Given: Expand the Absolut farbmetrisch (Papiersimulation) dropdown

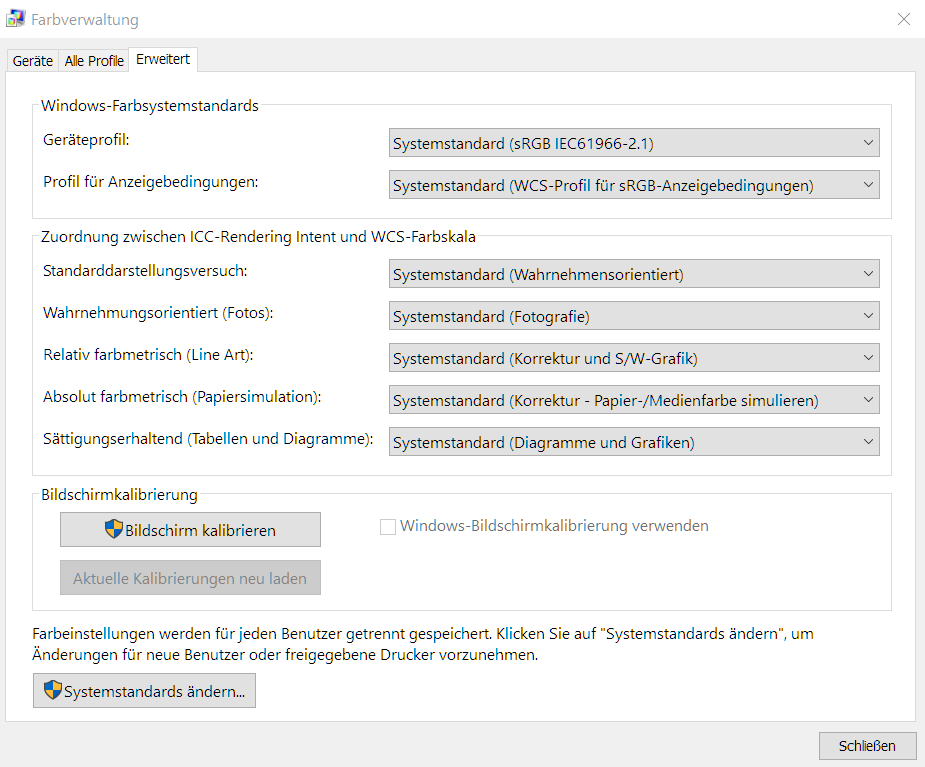Looking at the screenshot, I should [634, 400].
